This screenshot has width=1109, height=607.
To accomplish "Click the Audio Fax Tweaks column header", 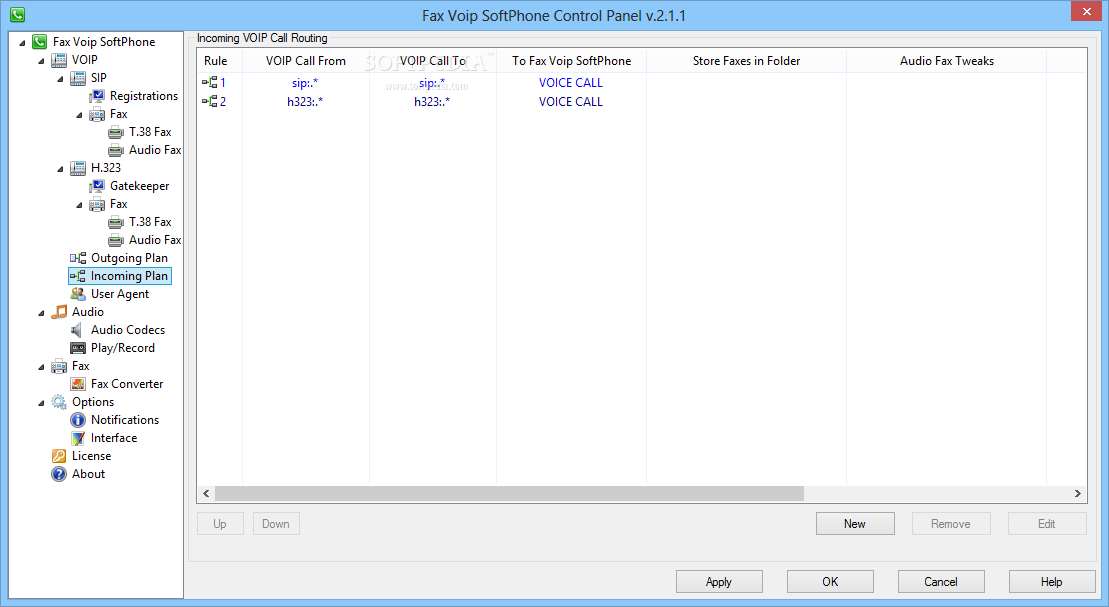I will click(946, 61).
